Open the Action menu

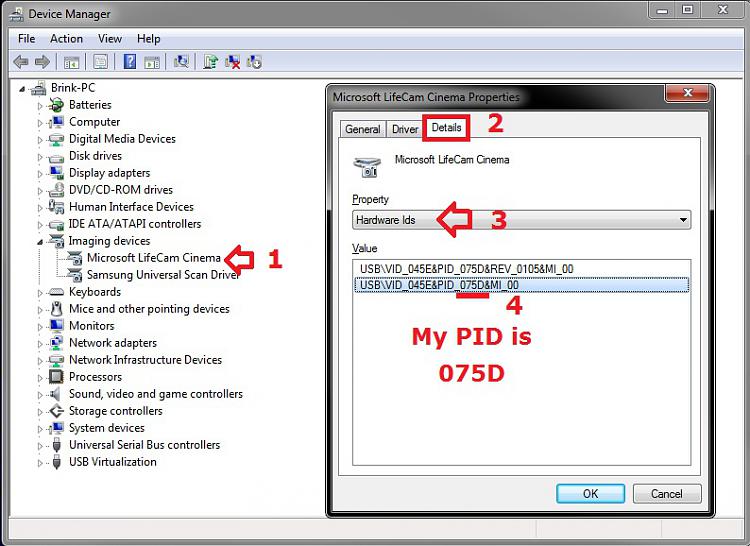(x=66, y=39)
